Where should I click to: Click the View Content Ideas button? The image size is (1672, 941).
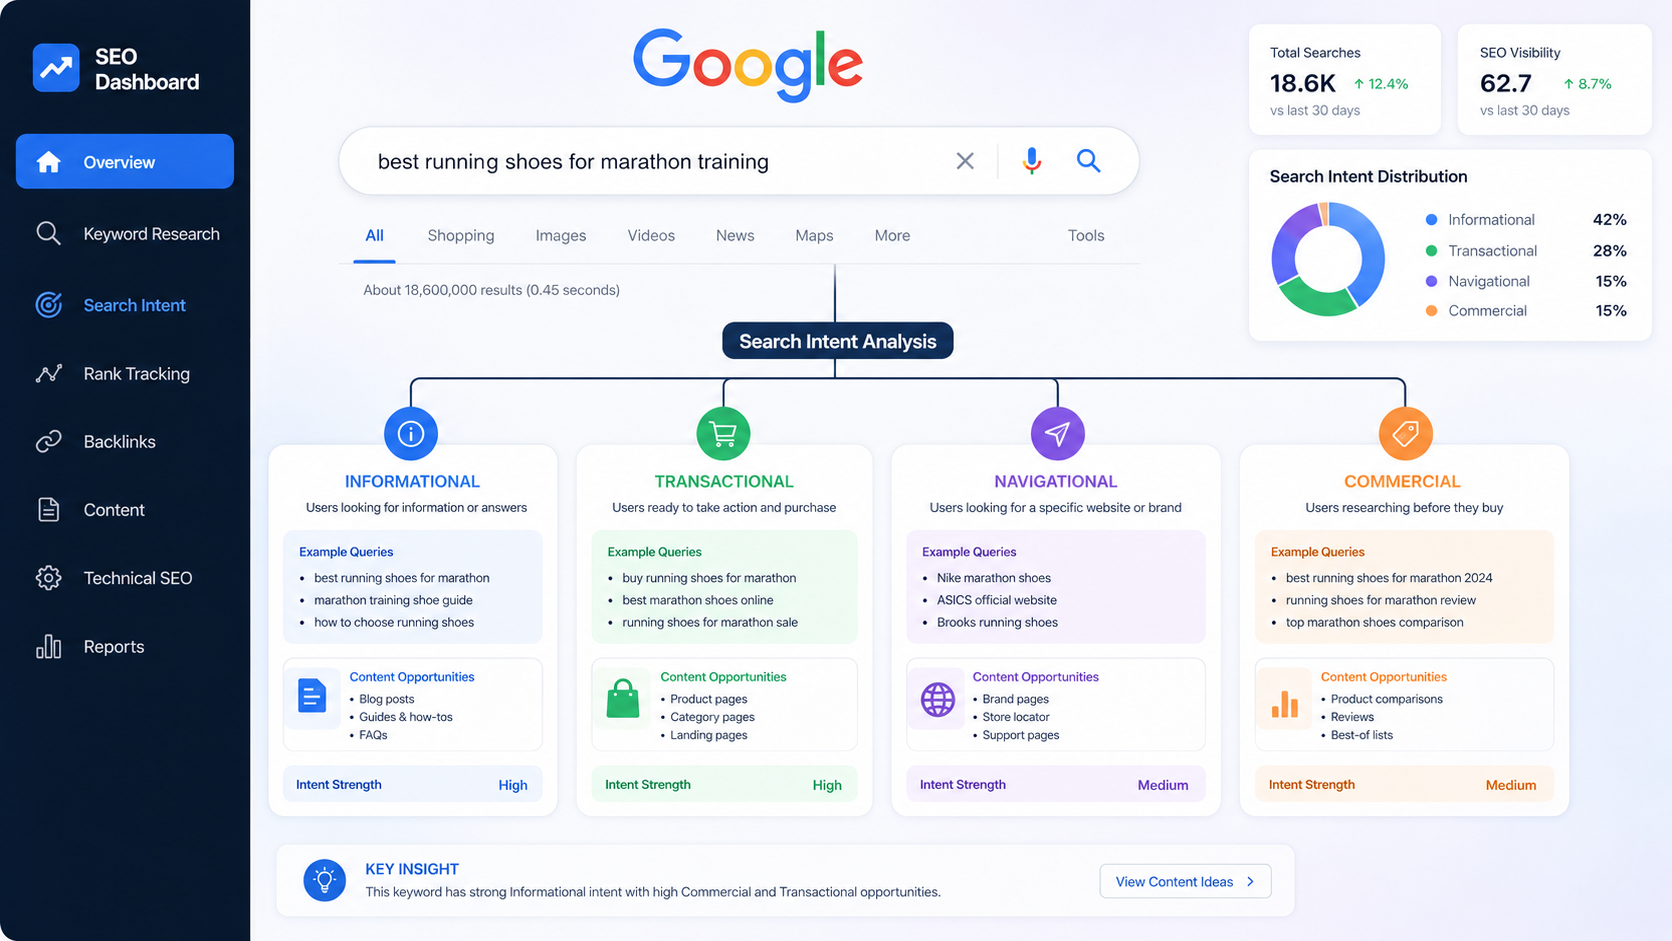pos(1185,881)
